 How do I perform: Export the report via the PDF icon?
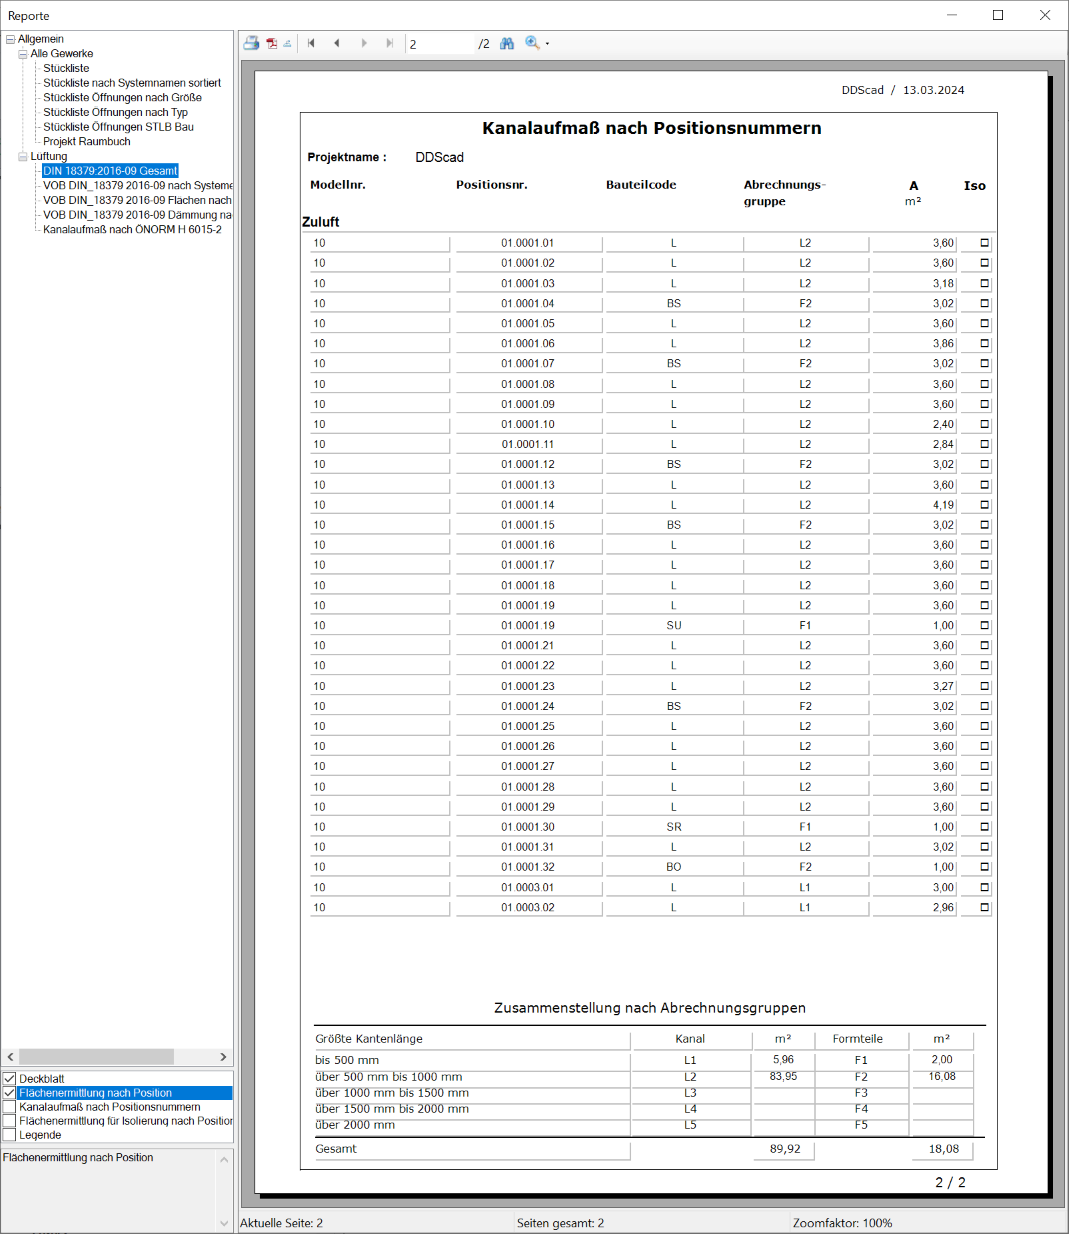(271, 43)
